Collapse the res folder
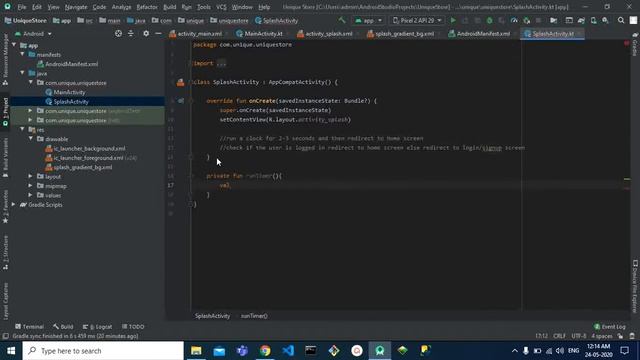This screenshot has height=360, width=640. 22,129
